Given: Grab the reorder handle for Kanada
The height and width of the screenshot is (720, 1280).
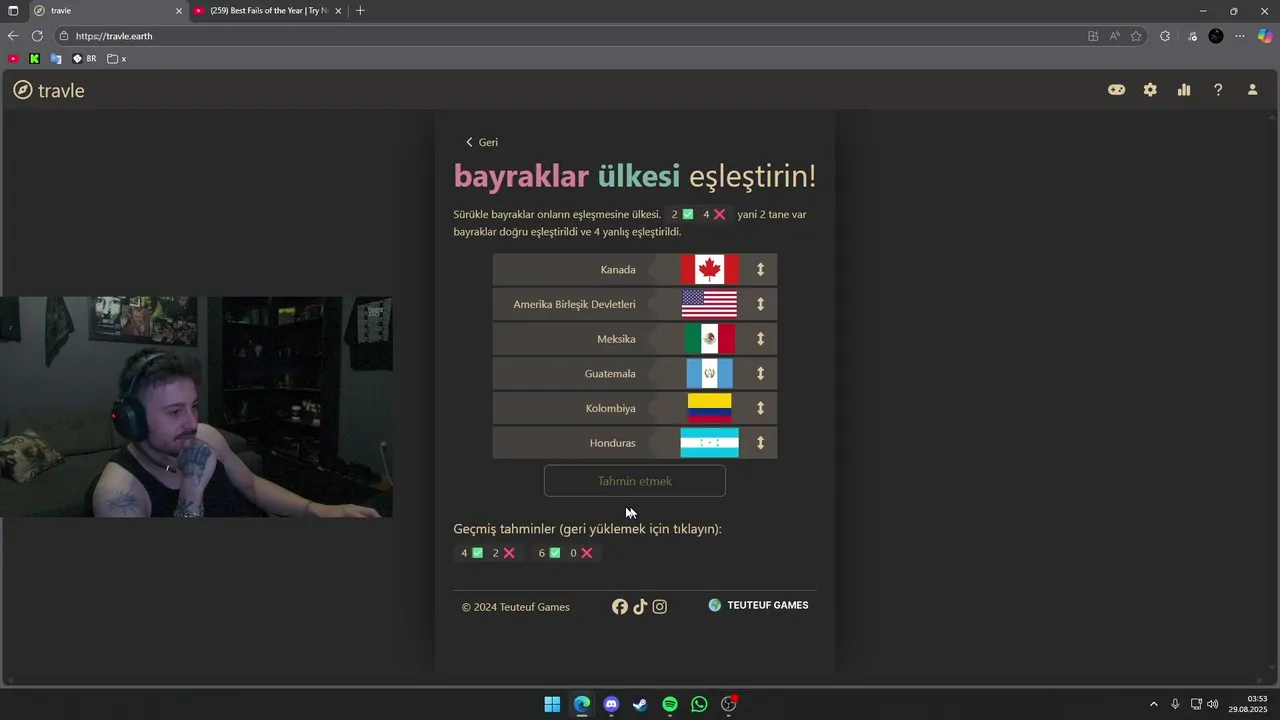Looking at the screenshot, I should click(760, 270).
